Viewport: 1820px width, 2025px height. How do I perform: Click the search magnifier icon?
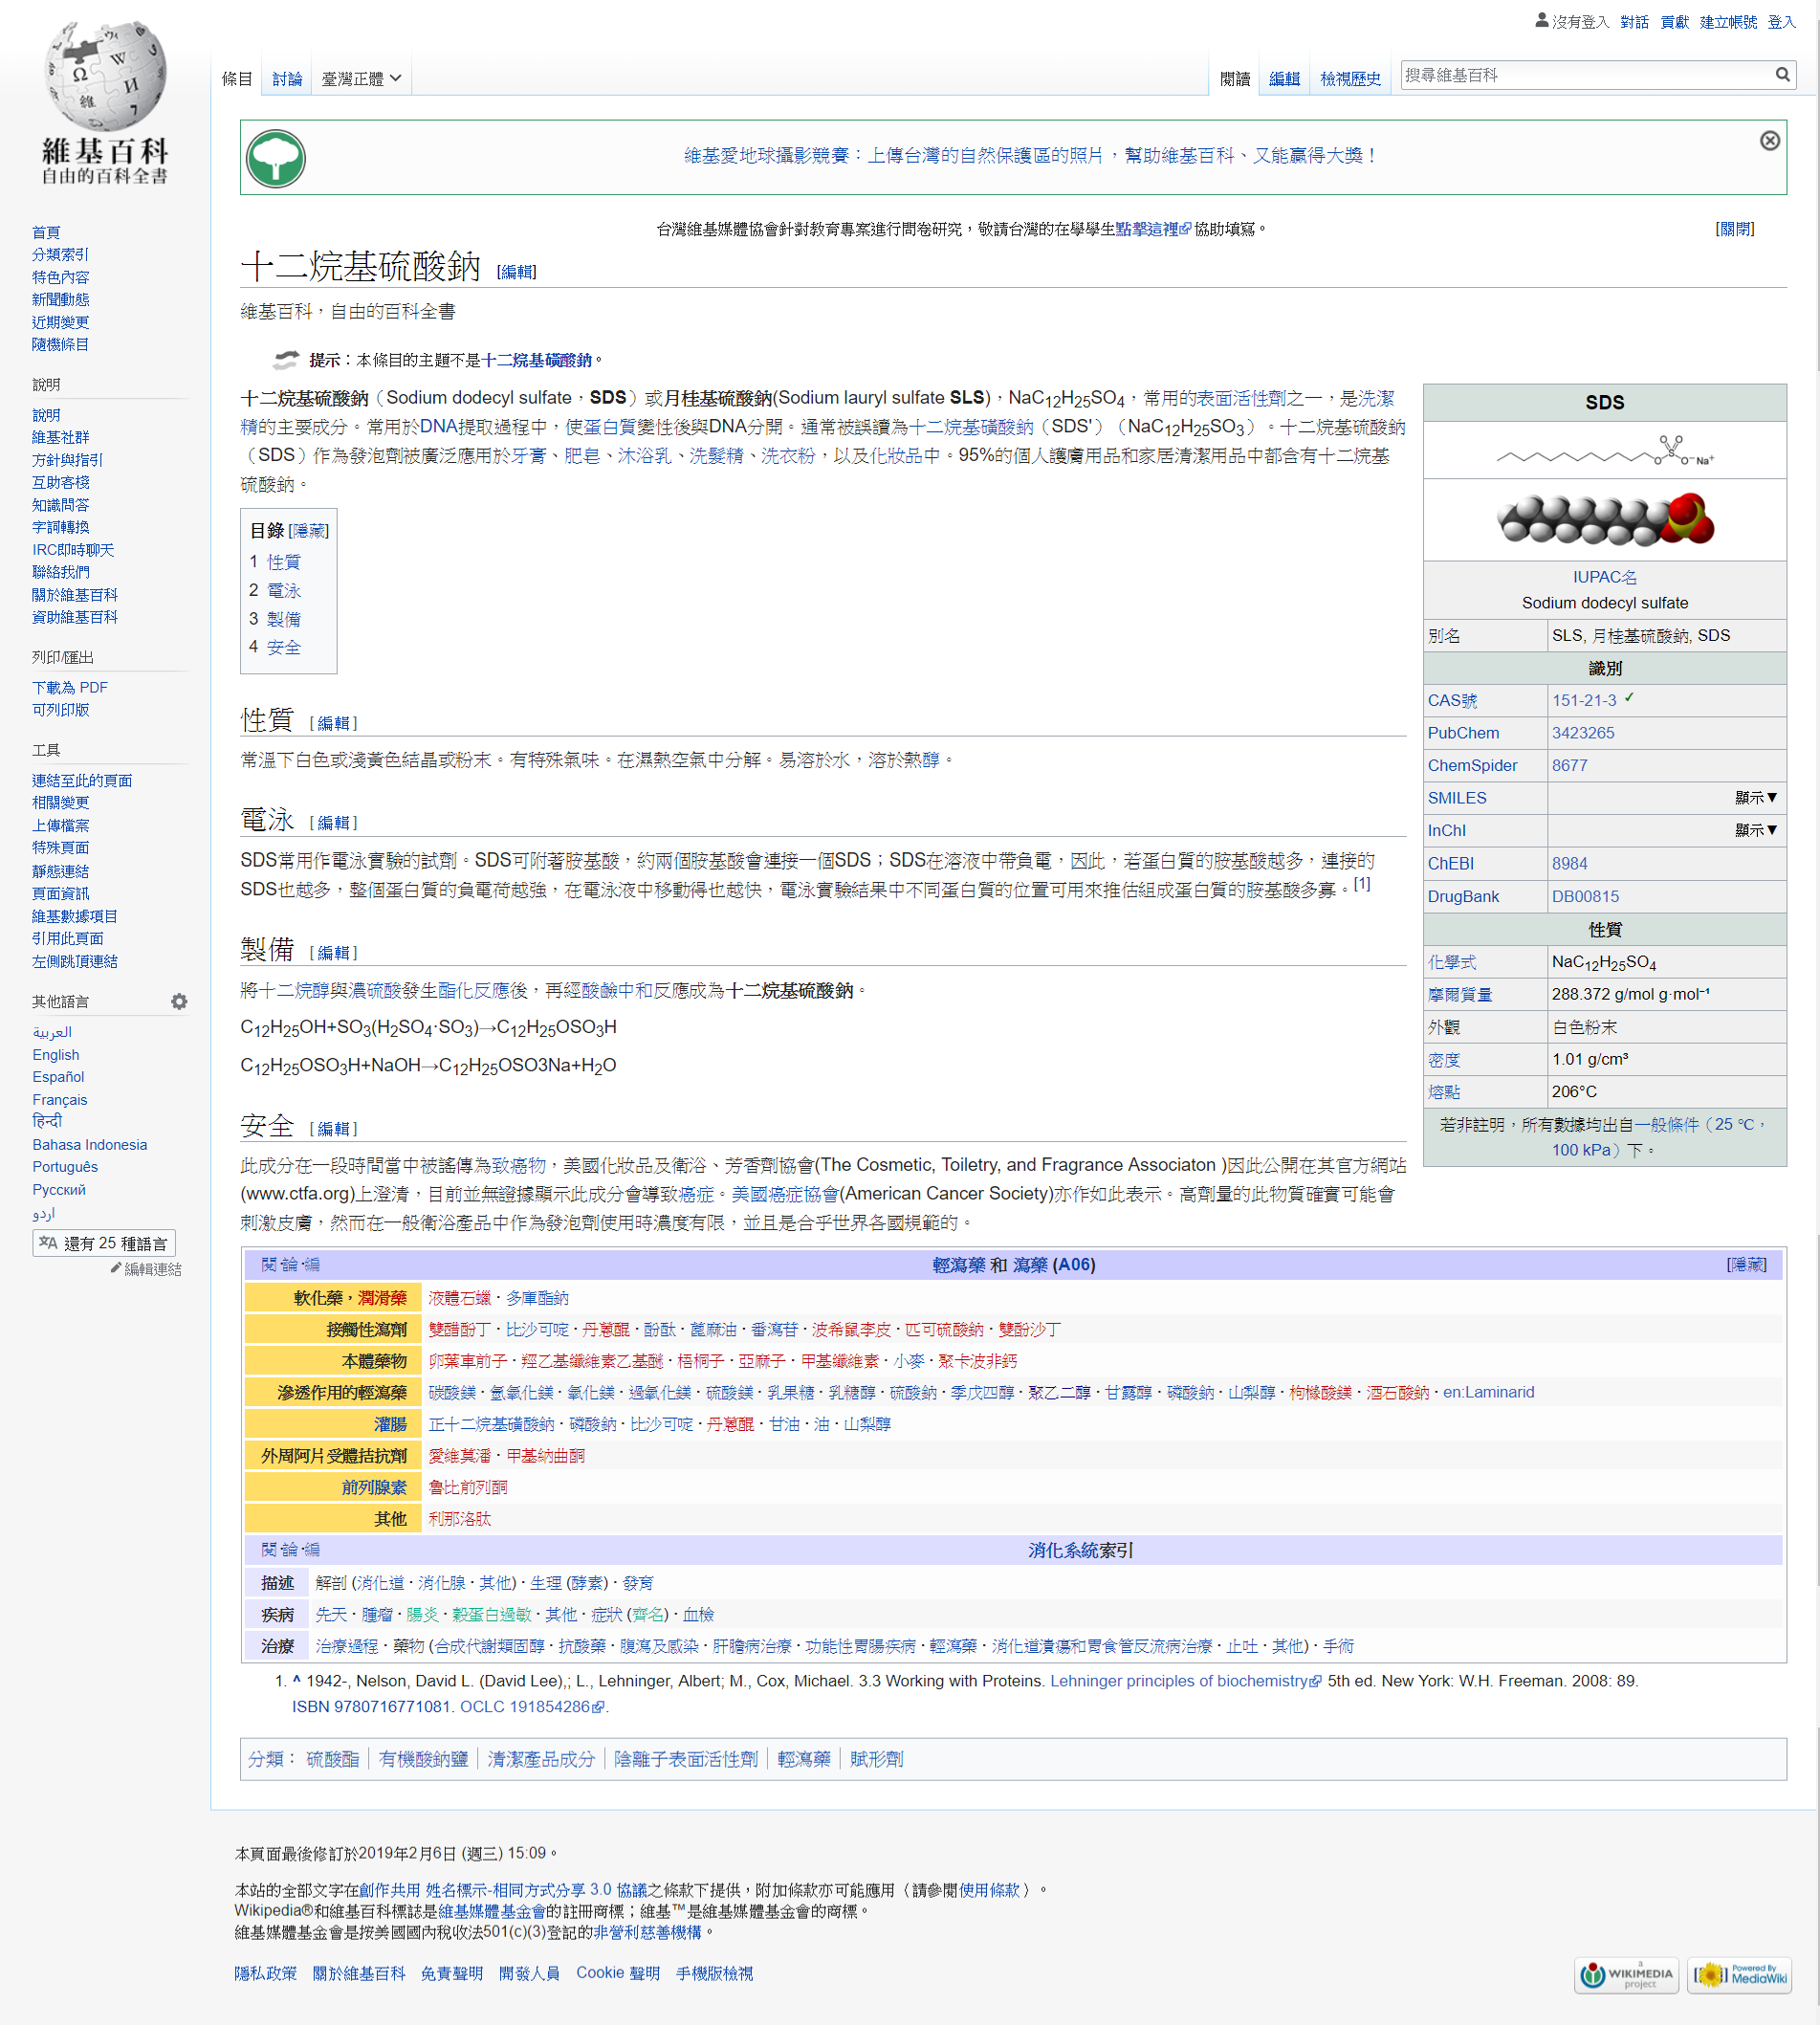point(1782,75)
